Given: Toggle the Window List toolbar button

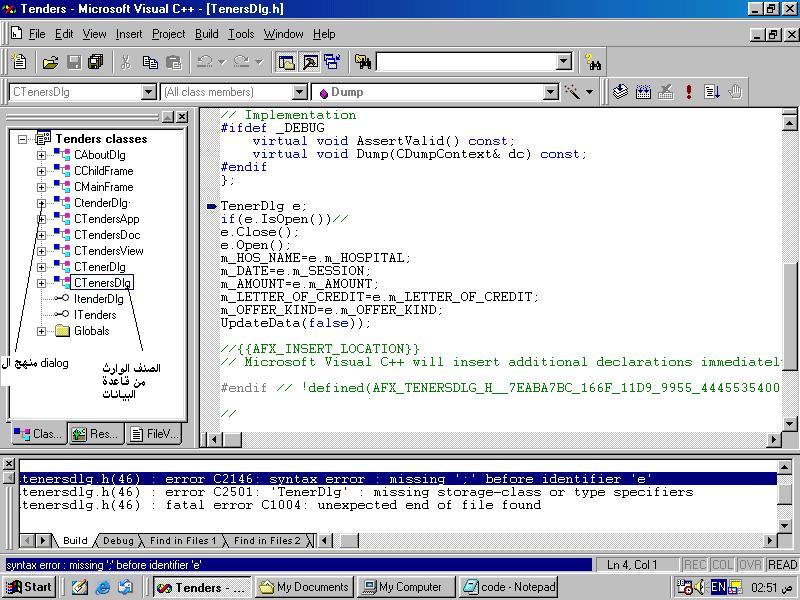Looking at the screenshot, I should (333, 62).
